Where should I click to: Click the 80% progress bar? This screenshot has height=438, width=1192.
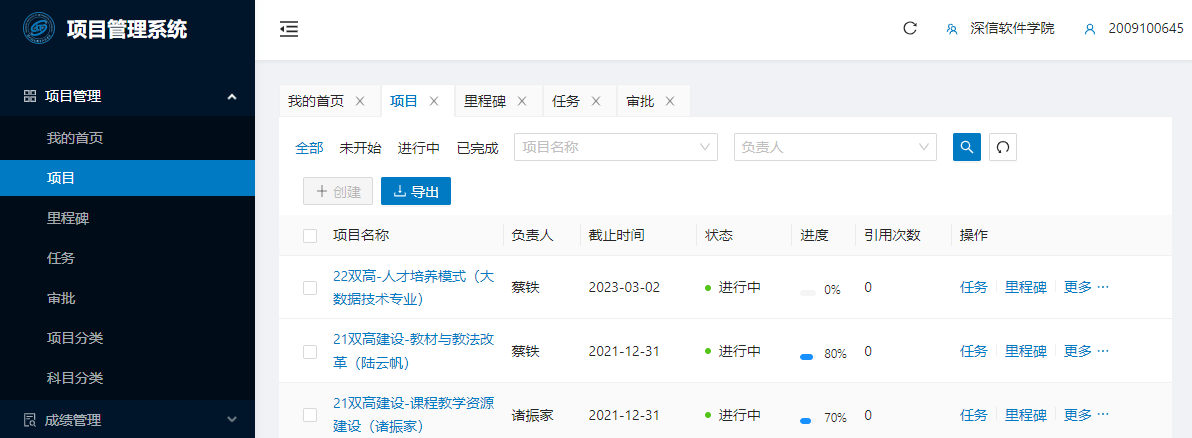[807, 353]
